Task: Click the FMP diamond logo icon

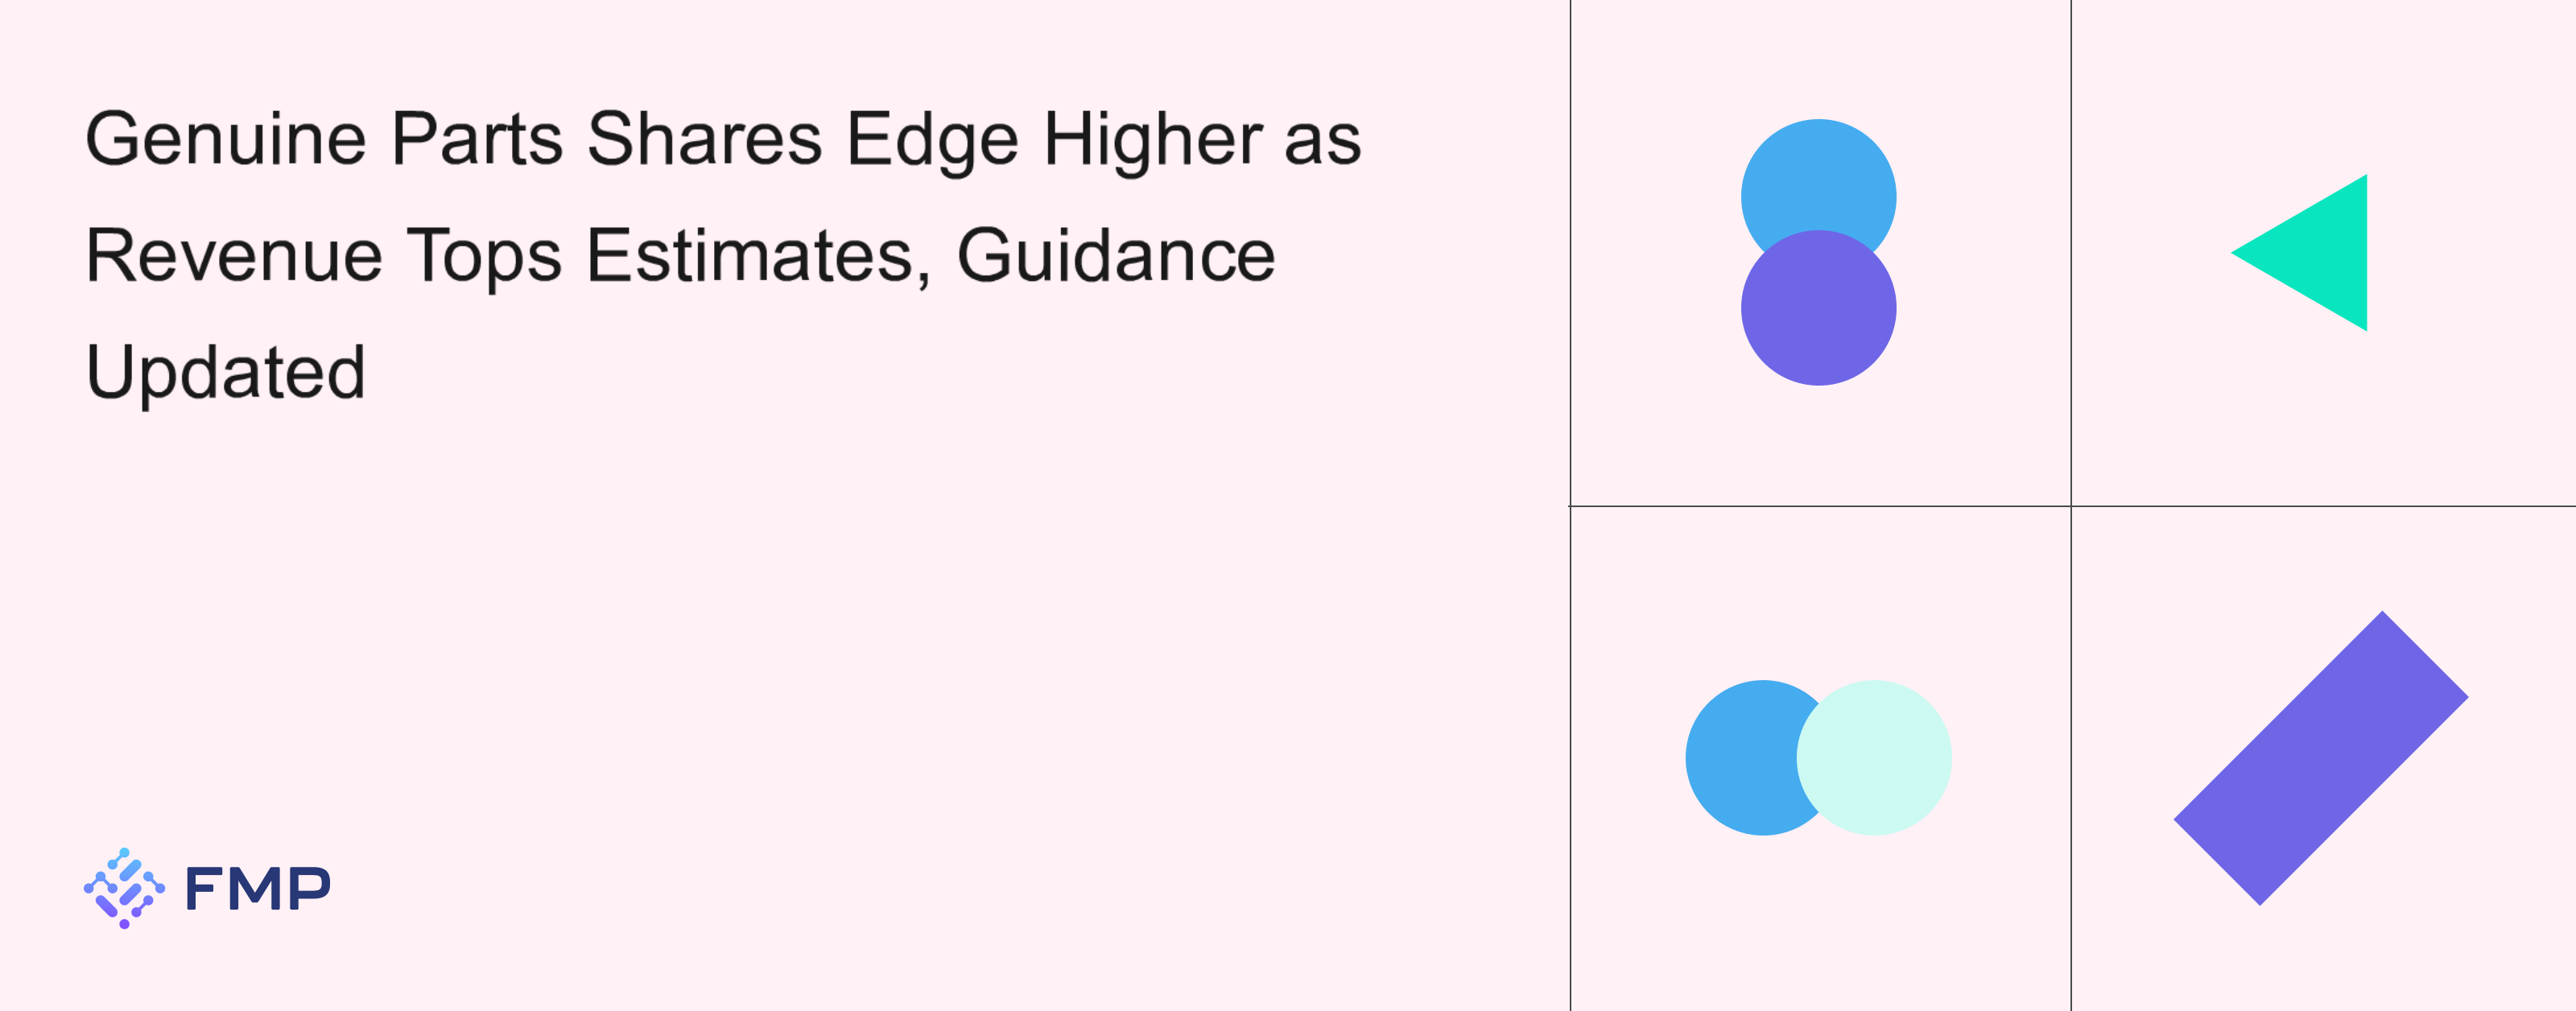Action: [x=124, y=888]
